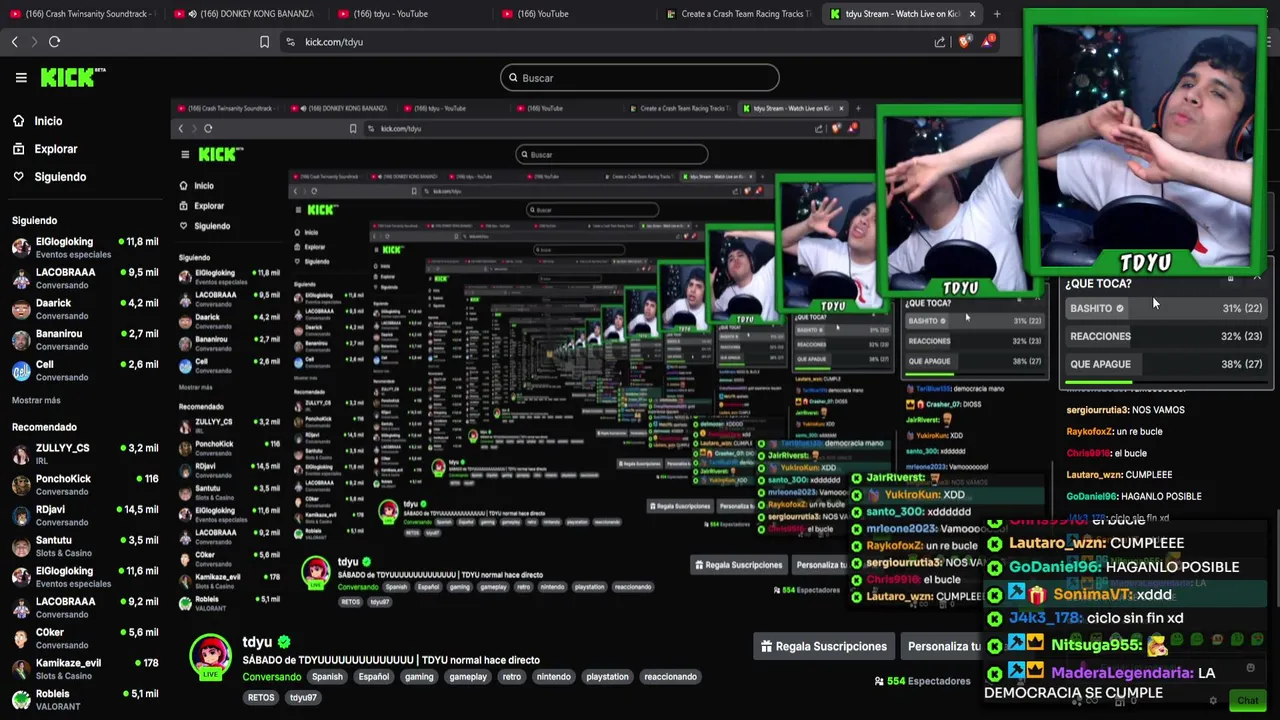This screenshot has width=1280, height=720.
Task: Click the green Chat send button
Action: [1247, 701]
